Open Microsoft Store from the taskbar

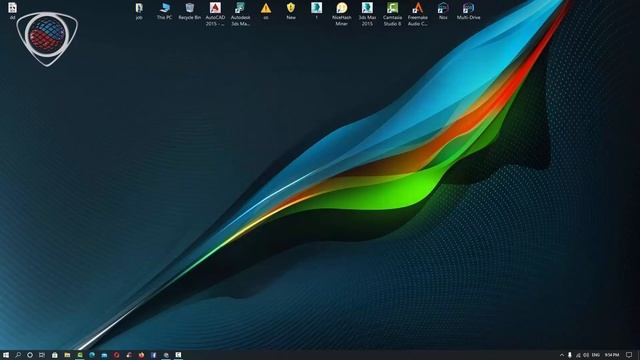click(54, 355)
